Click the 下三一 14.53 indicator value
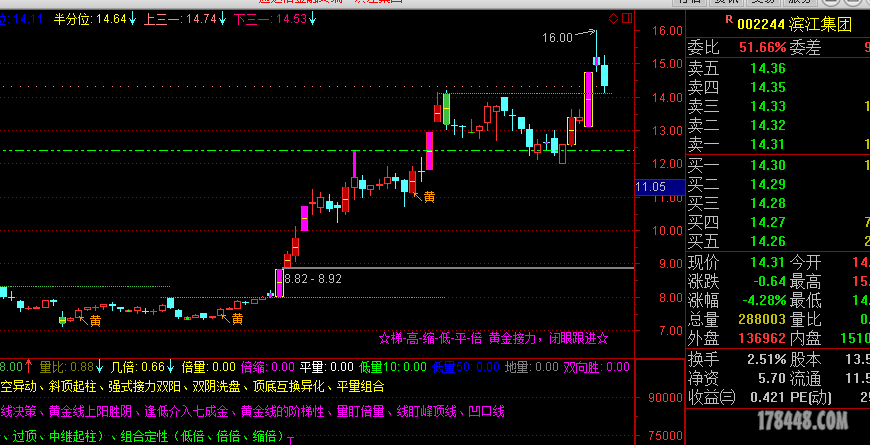This screenshot has width=870, height=445. [275, 19]
